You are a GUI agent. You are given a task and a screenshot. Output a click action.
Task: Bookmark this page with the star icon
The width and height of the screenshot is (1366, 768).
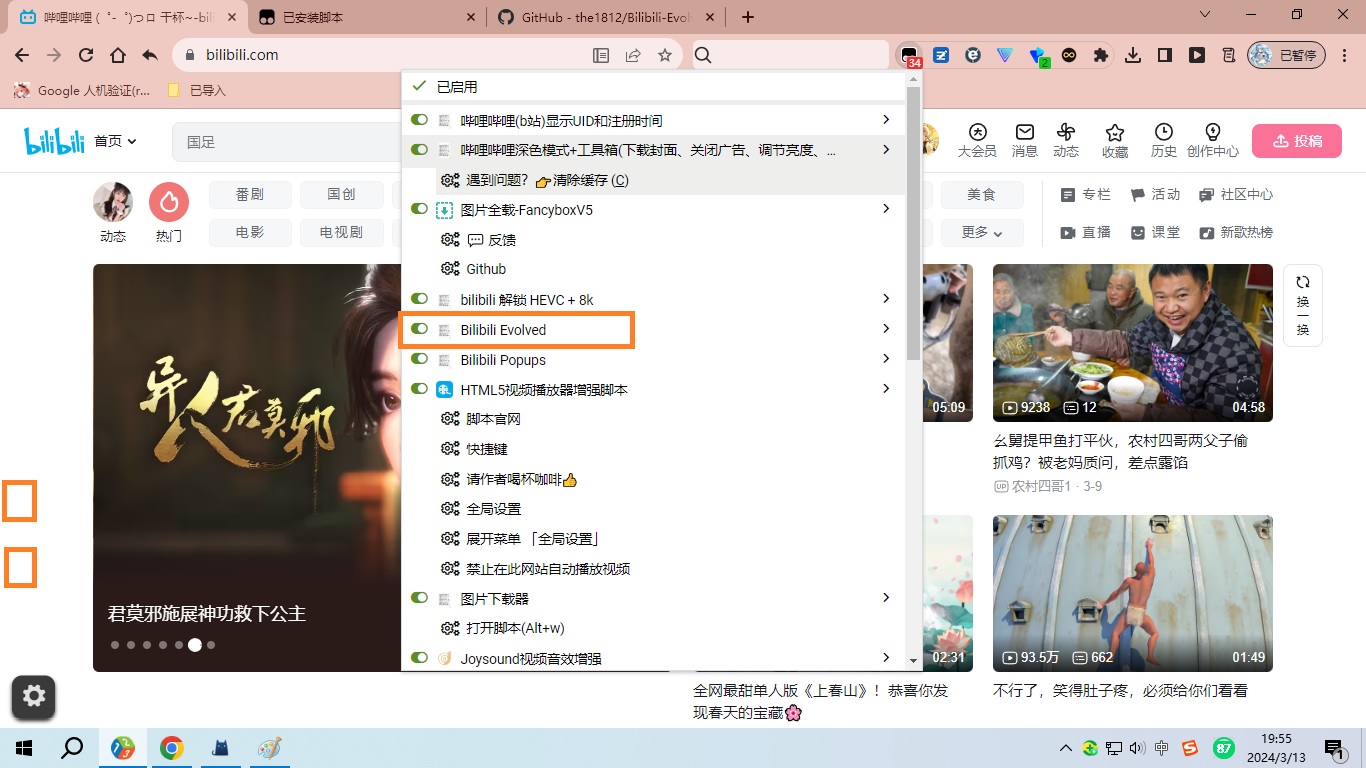665,55
